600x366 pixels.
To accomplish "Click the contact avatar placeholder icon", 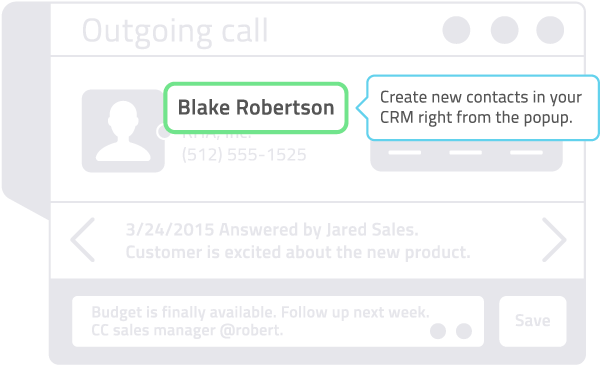I will coord(123,131).
